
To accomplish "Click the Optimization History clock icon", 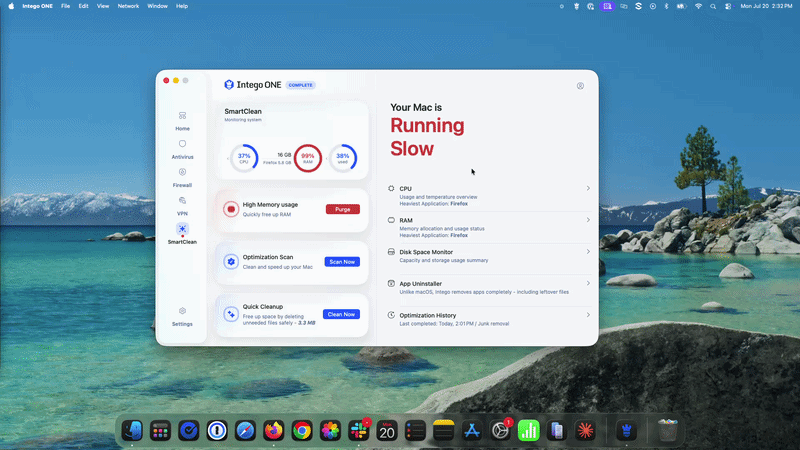I will (x=391, y=315).
